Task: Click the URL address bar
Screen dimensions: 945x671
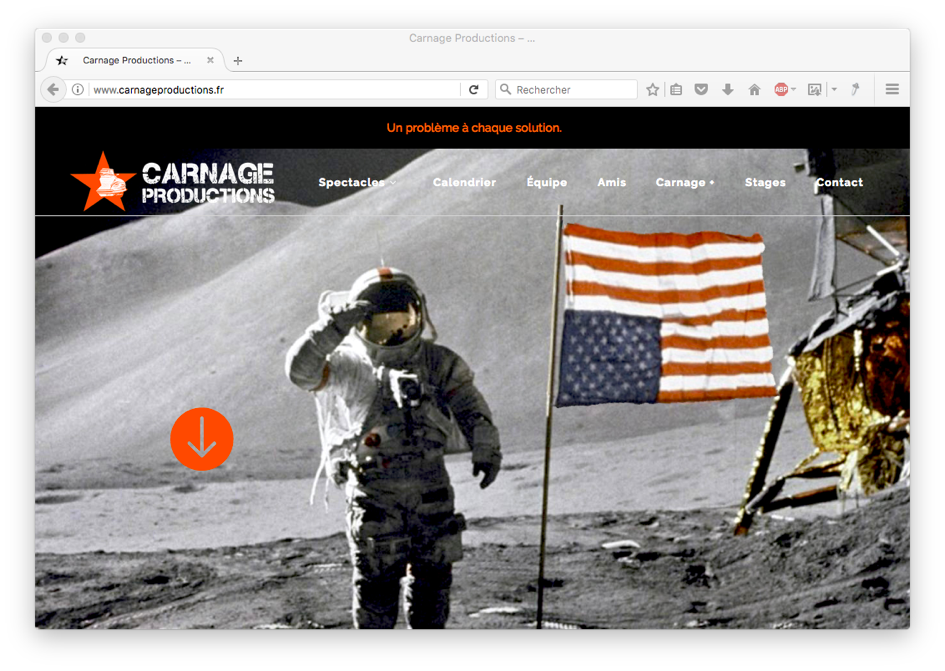Action: point(274,90)
